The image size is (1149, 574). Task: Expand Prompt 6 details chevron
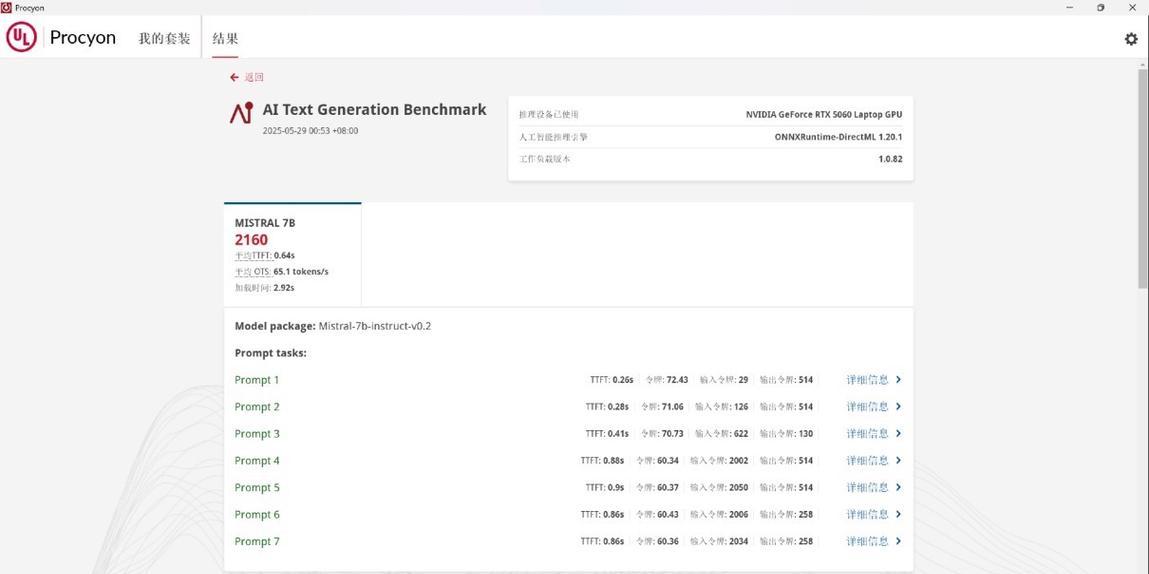click(898, 515)
